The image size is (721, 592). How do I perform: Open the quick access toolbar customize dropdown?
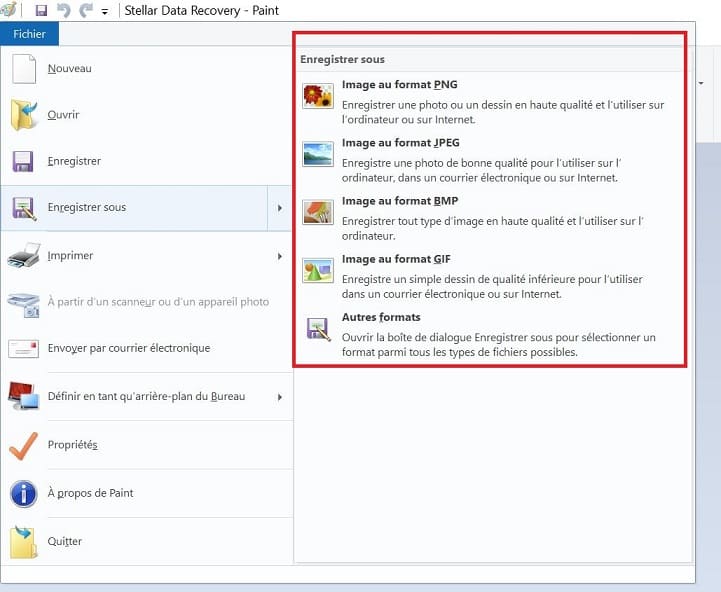(x=105, y=12)
